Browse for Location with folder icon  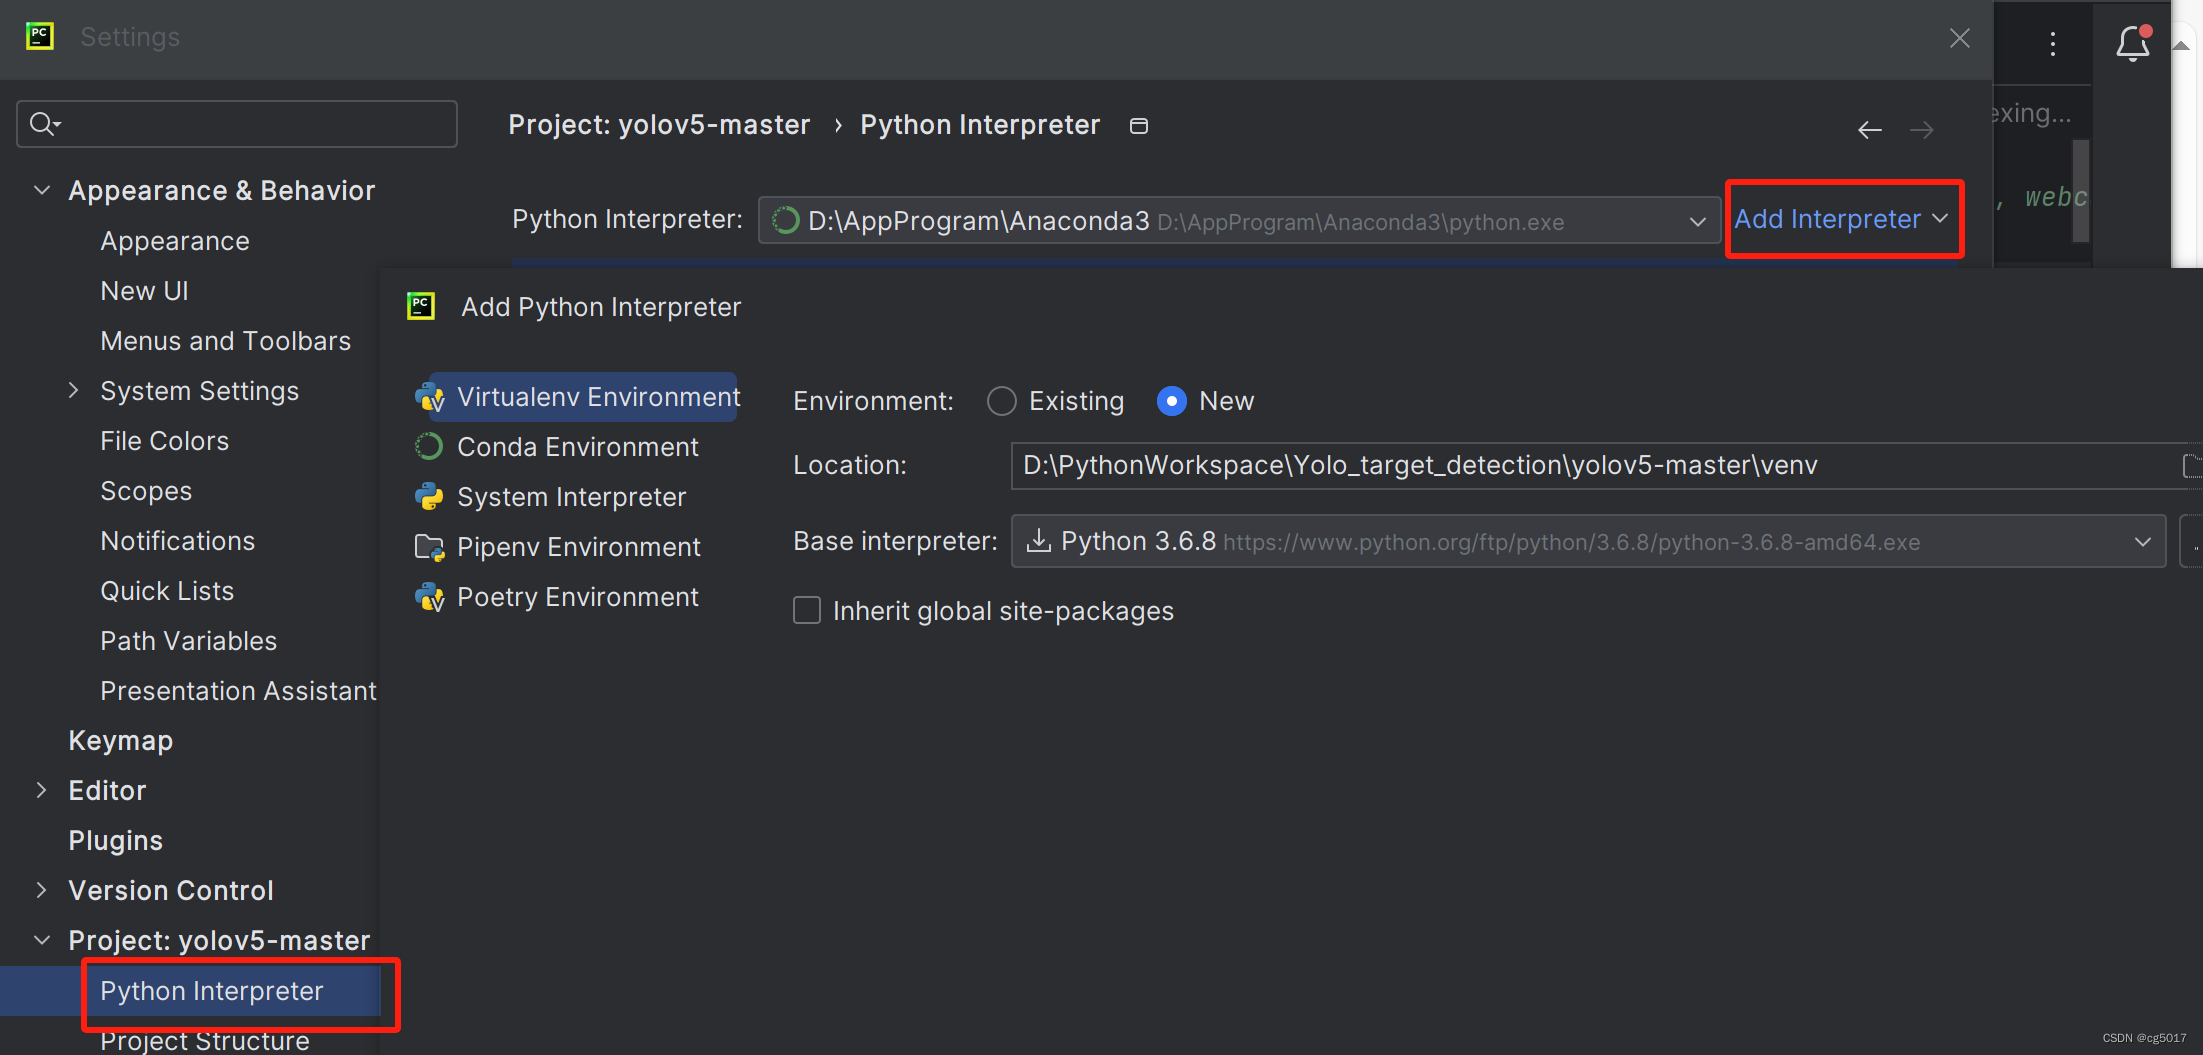pyautogui.click(x=2192, y=466)
